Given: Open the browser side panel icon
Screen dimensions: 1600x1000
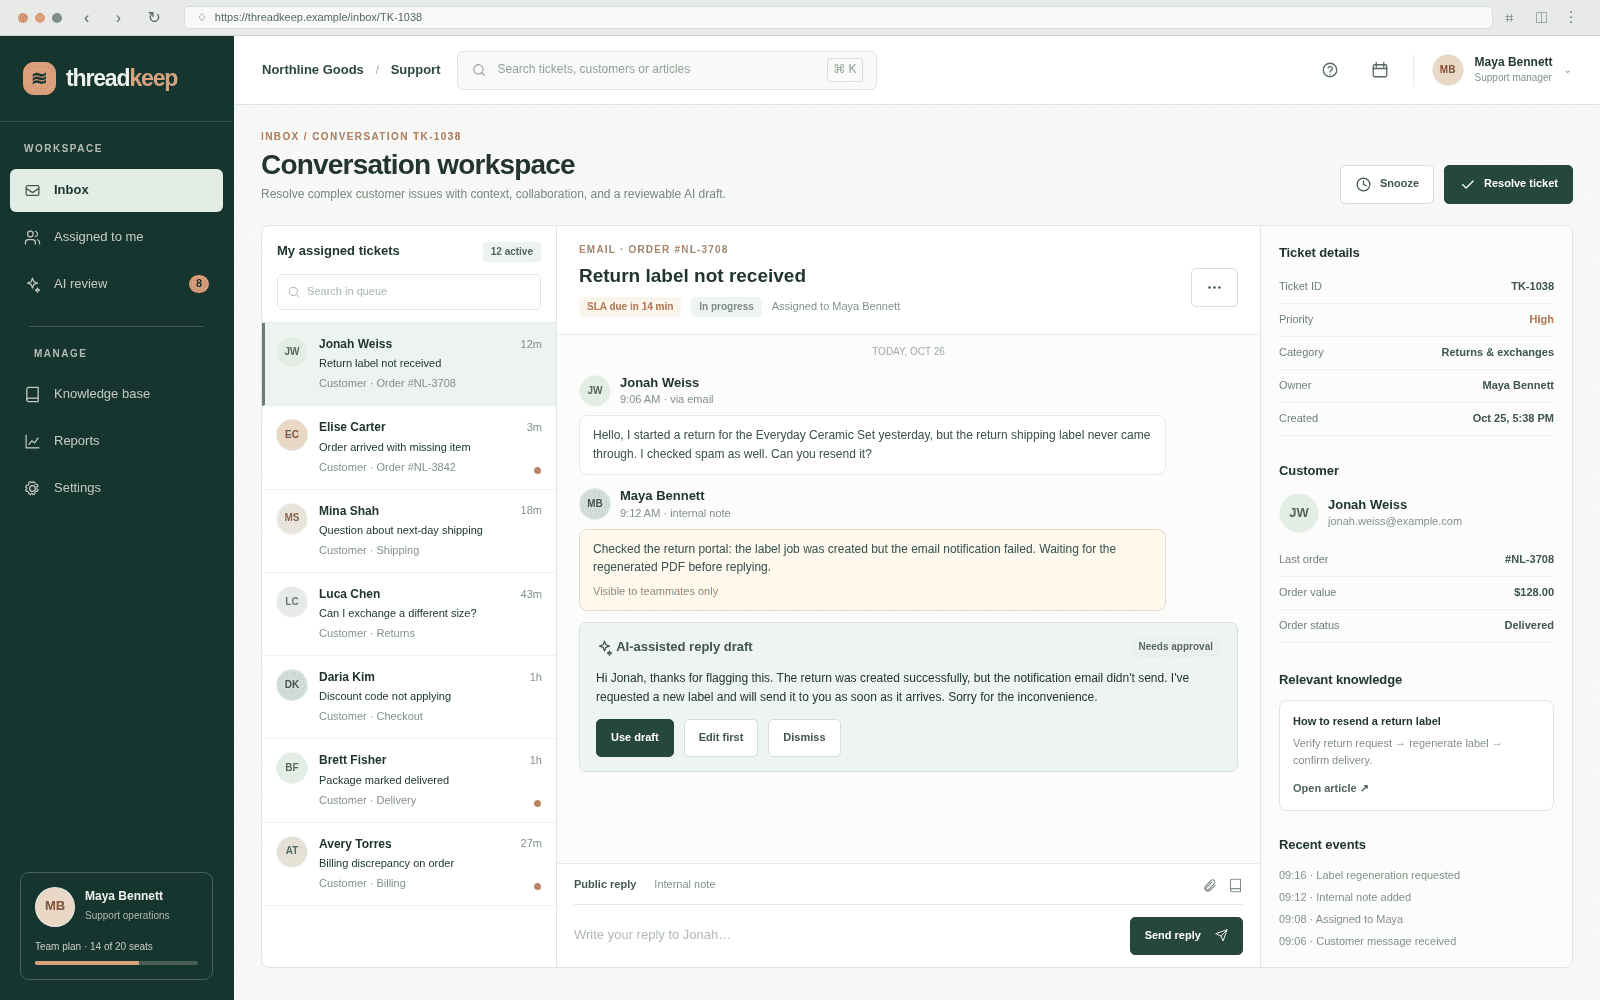Looking at the screenshot, I should [x=1541, y=17].
